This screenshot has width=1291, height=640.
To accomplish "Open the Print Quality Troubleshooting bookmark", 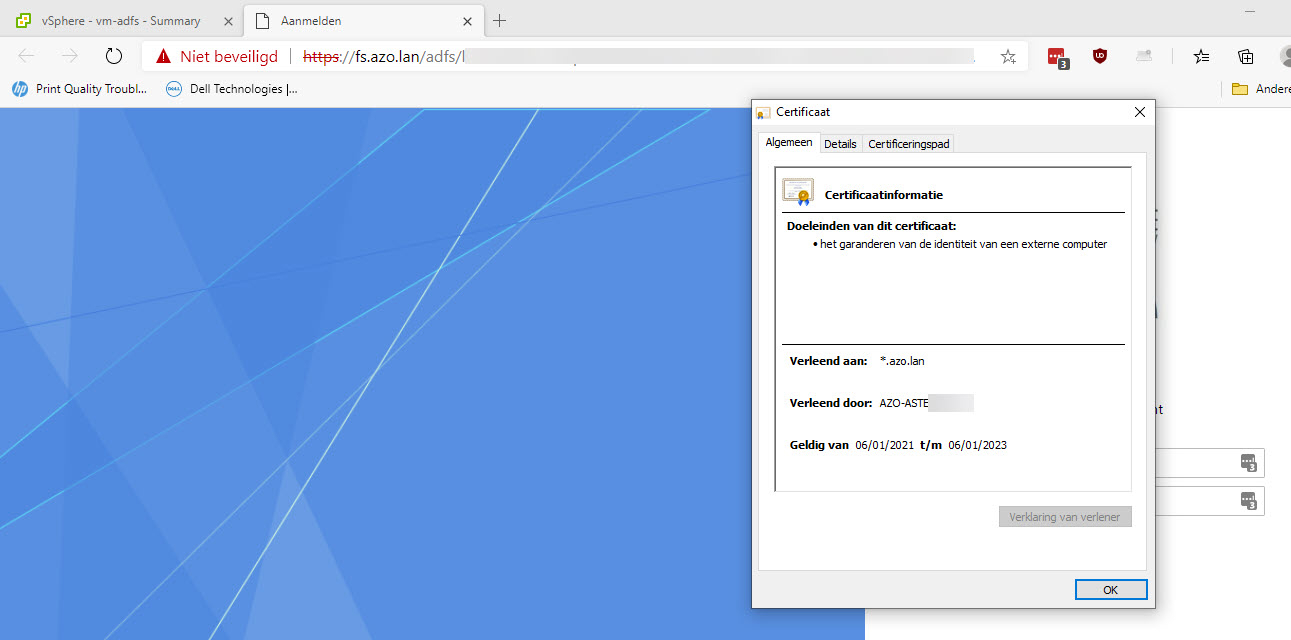I will point(80,89).
